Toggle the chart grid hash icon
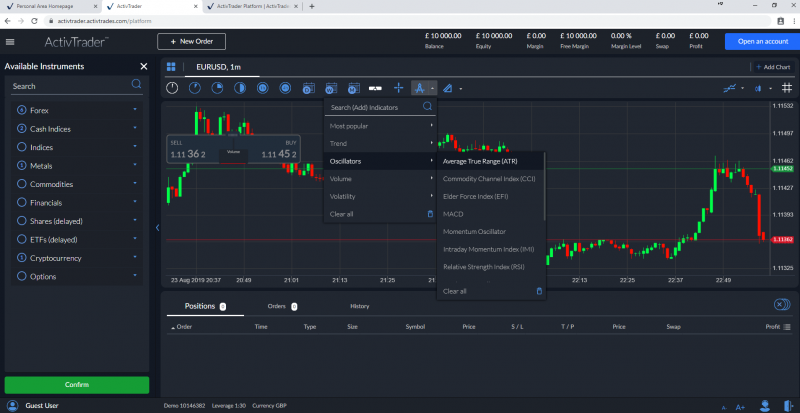Image resolution: width=800 pixels, height=413 pixels. [x=787, y=88]
